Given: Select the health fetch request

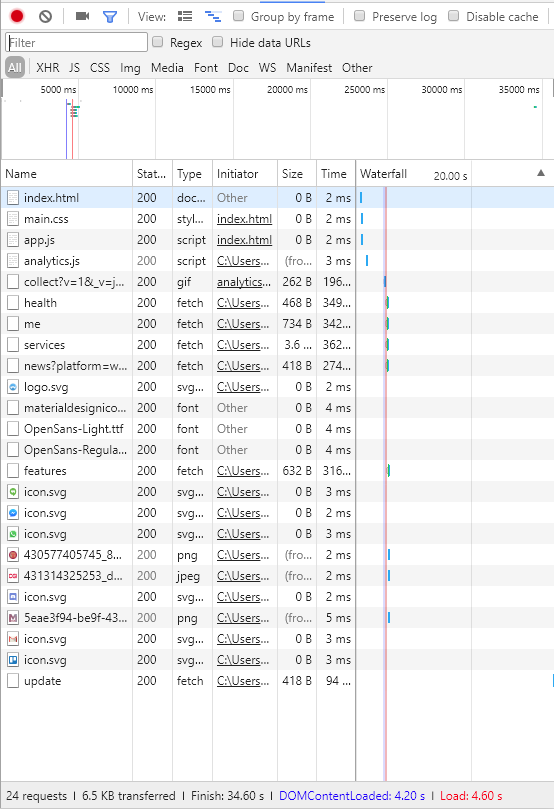Looking at the screenshot, I should click(x=277, y=303).
